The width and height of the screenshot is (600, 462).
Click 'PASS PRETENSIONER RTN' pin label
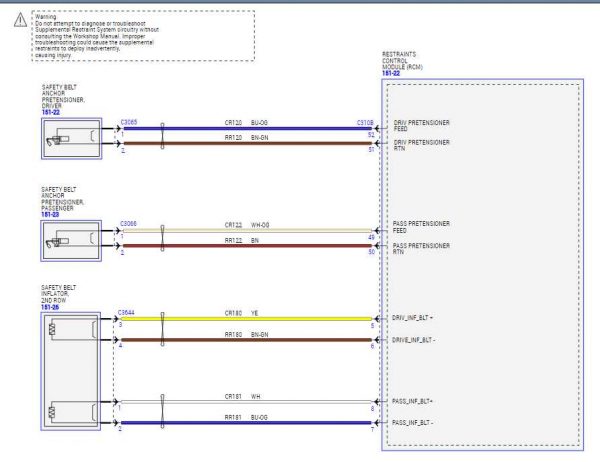pos(421,248)
